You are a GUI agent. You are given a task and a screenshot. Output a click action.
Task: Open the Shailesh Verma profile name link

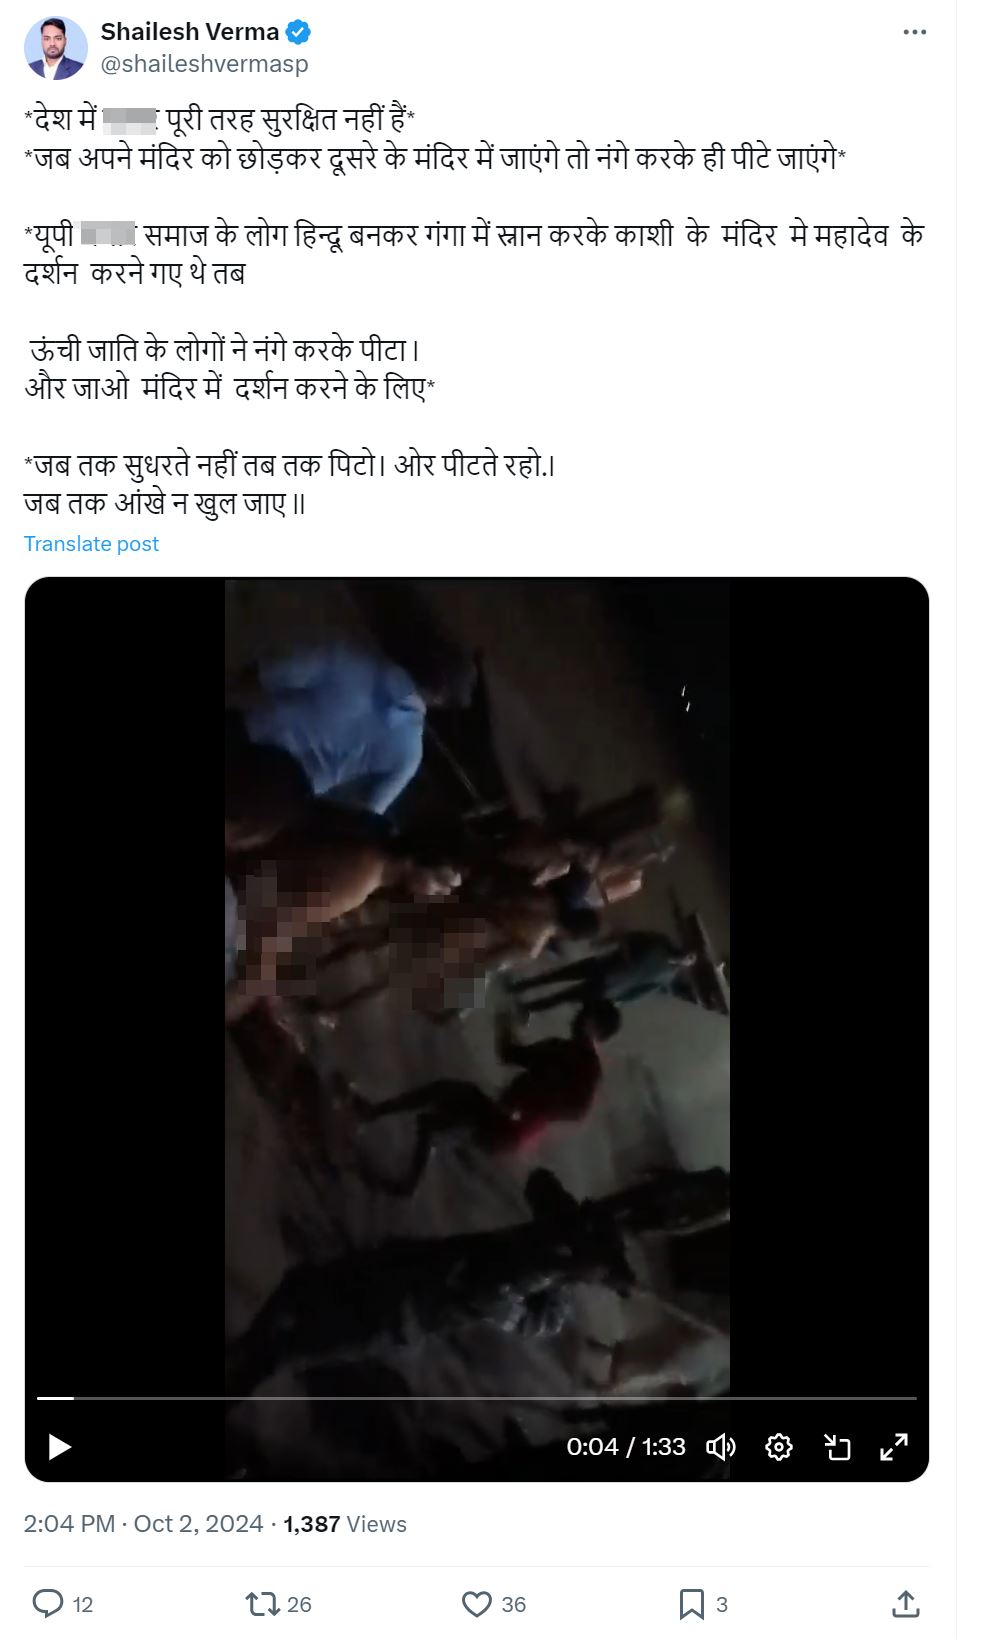(x=190, y=32)
